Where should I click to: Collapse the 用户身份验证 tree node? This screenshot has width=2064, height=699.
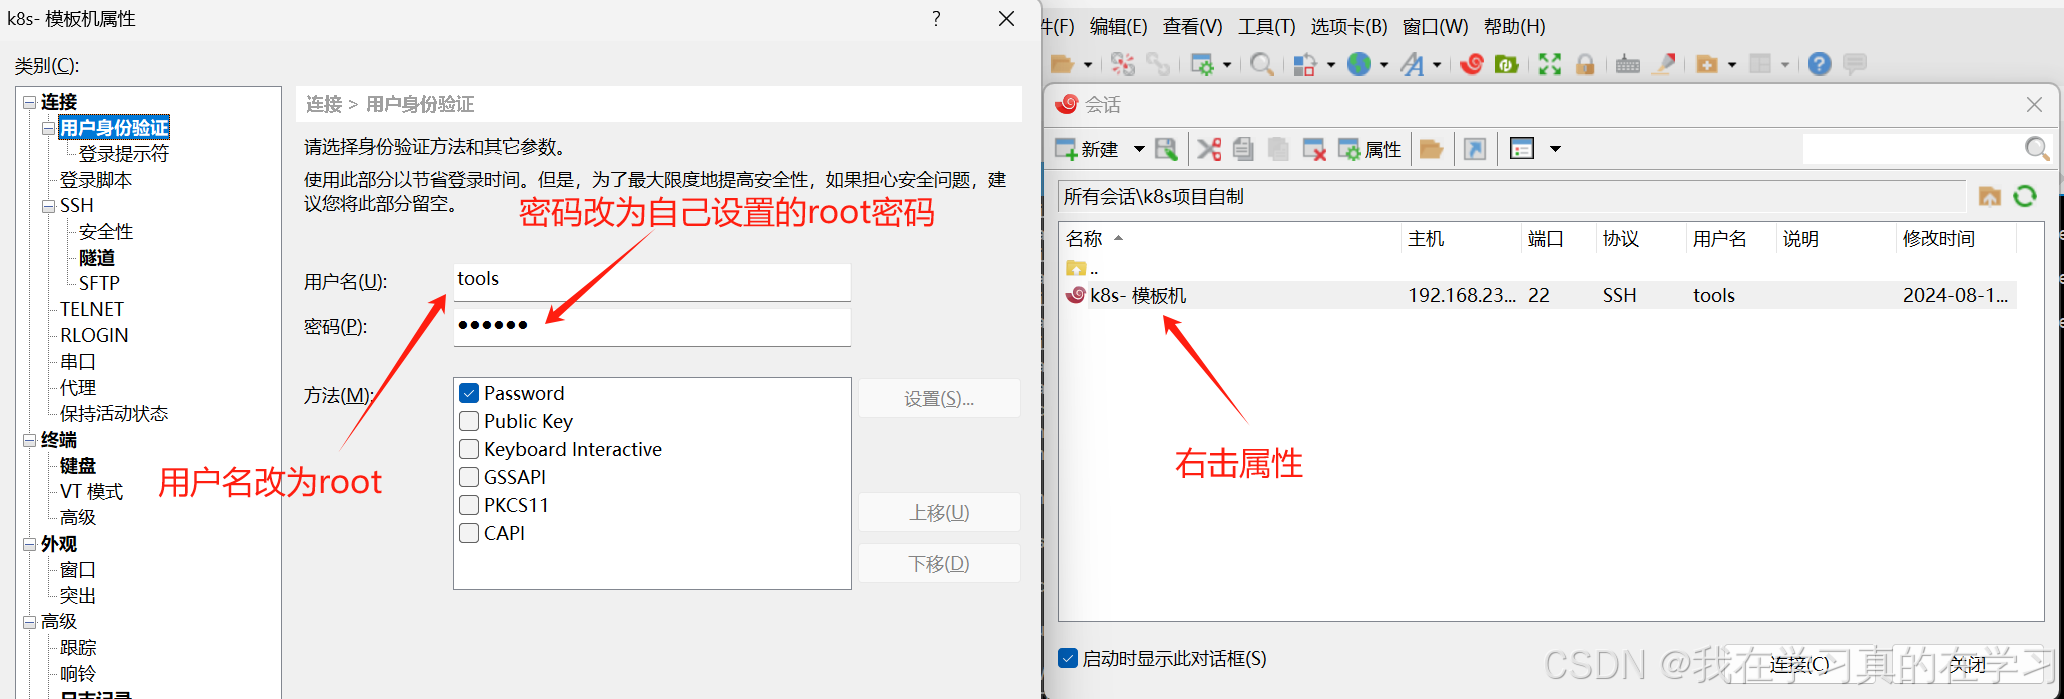48,128
